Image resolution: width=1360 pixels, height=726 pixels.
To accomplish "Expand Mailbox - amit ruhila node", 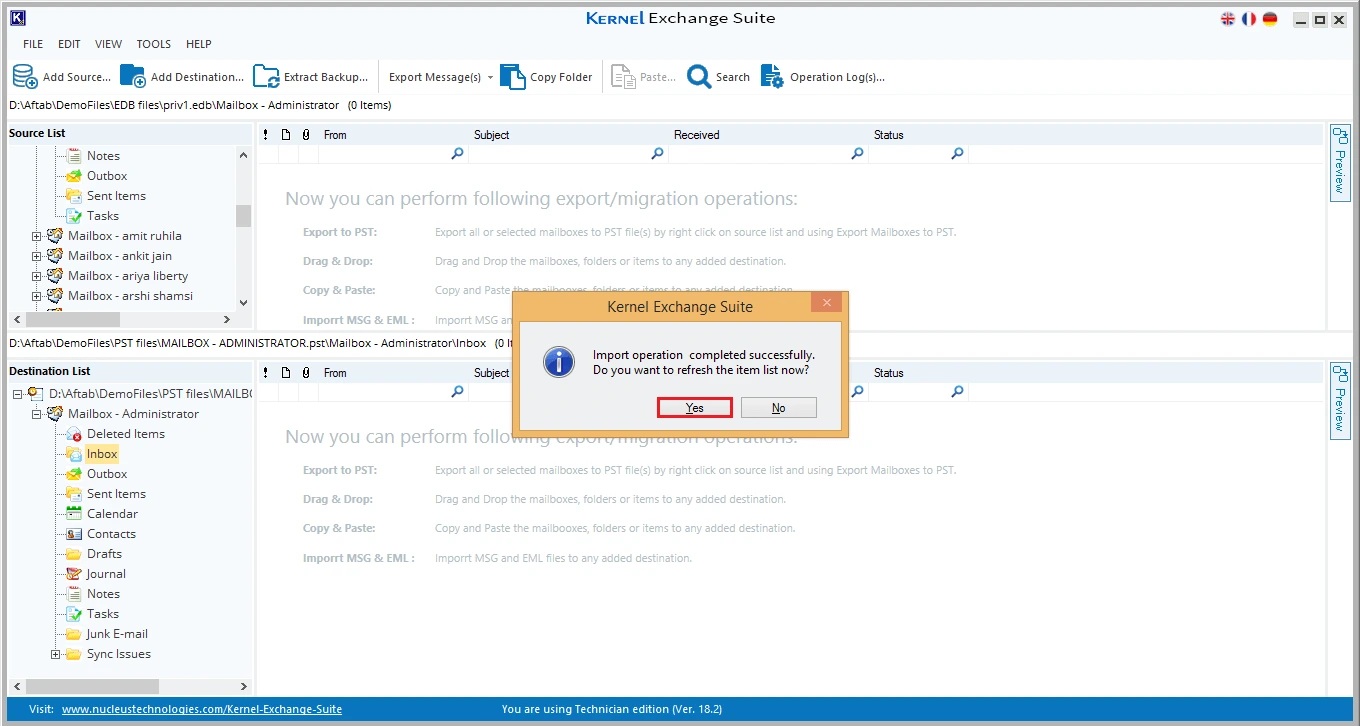I will [x=37, y=236].
